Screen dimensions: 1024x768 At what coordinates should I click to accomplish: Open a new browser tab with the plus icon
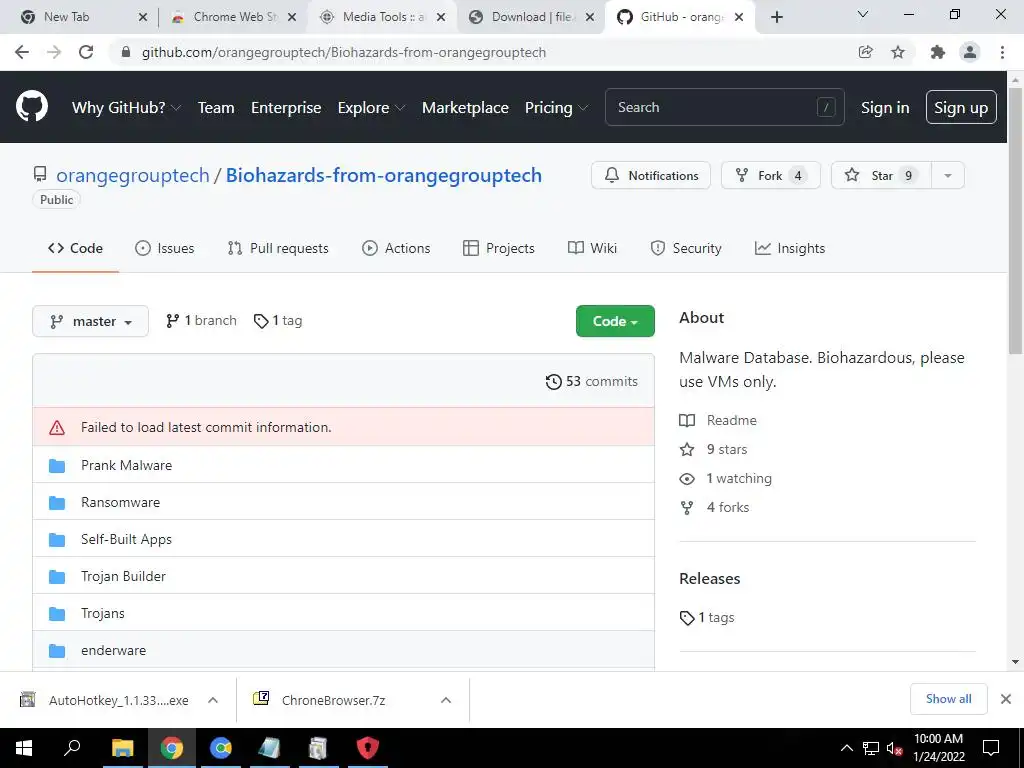776,17
